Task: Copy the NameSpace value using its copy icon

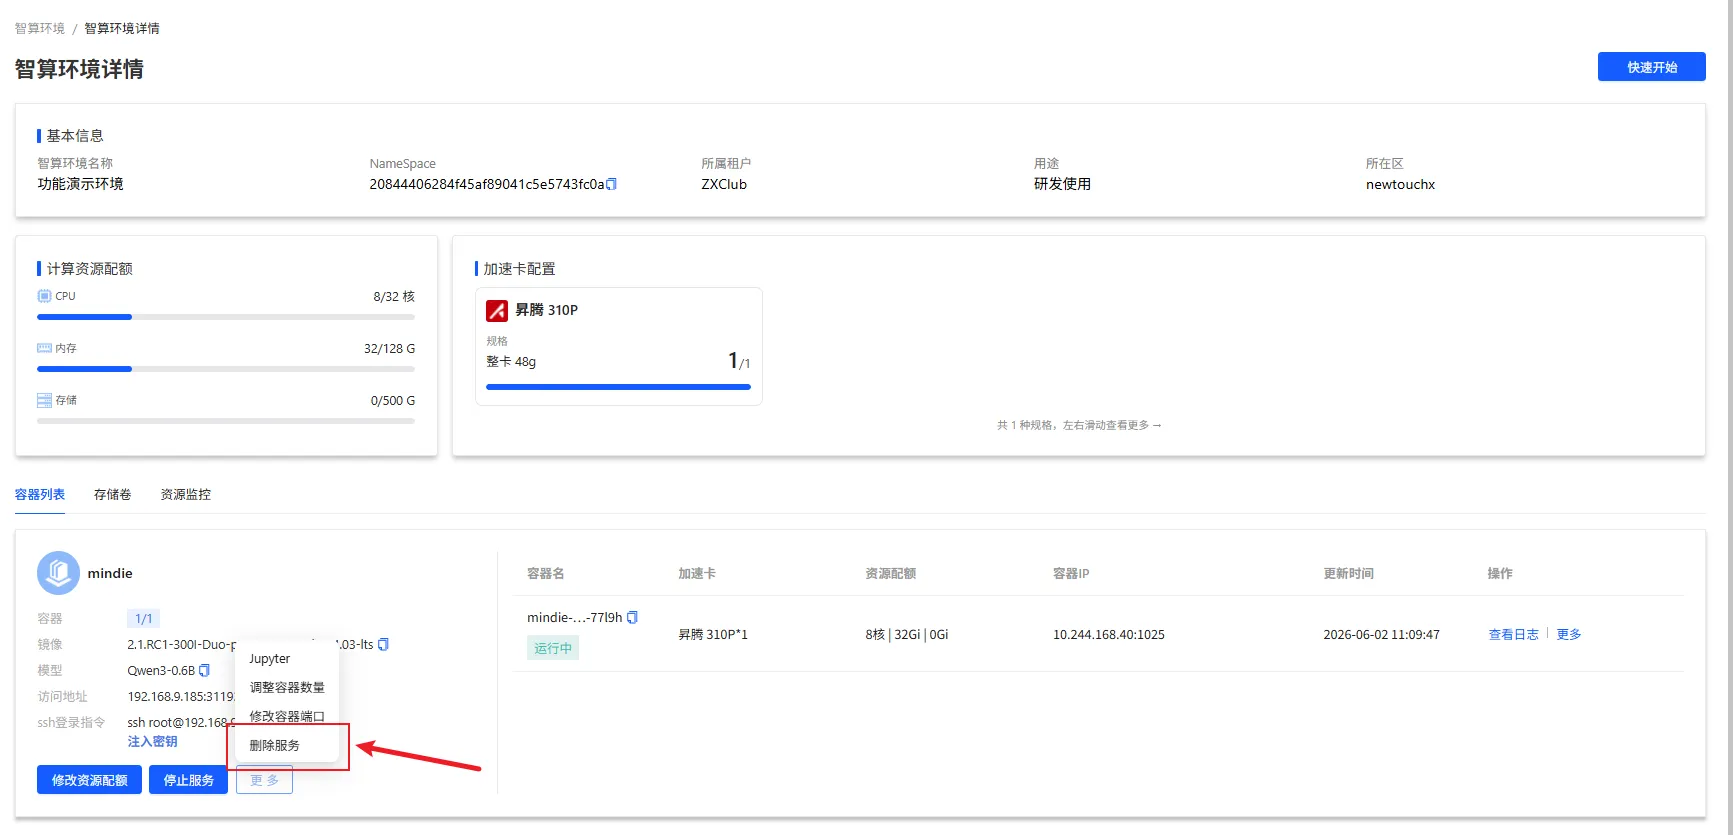Action: 612,184
